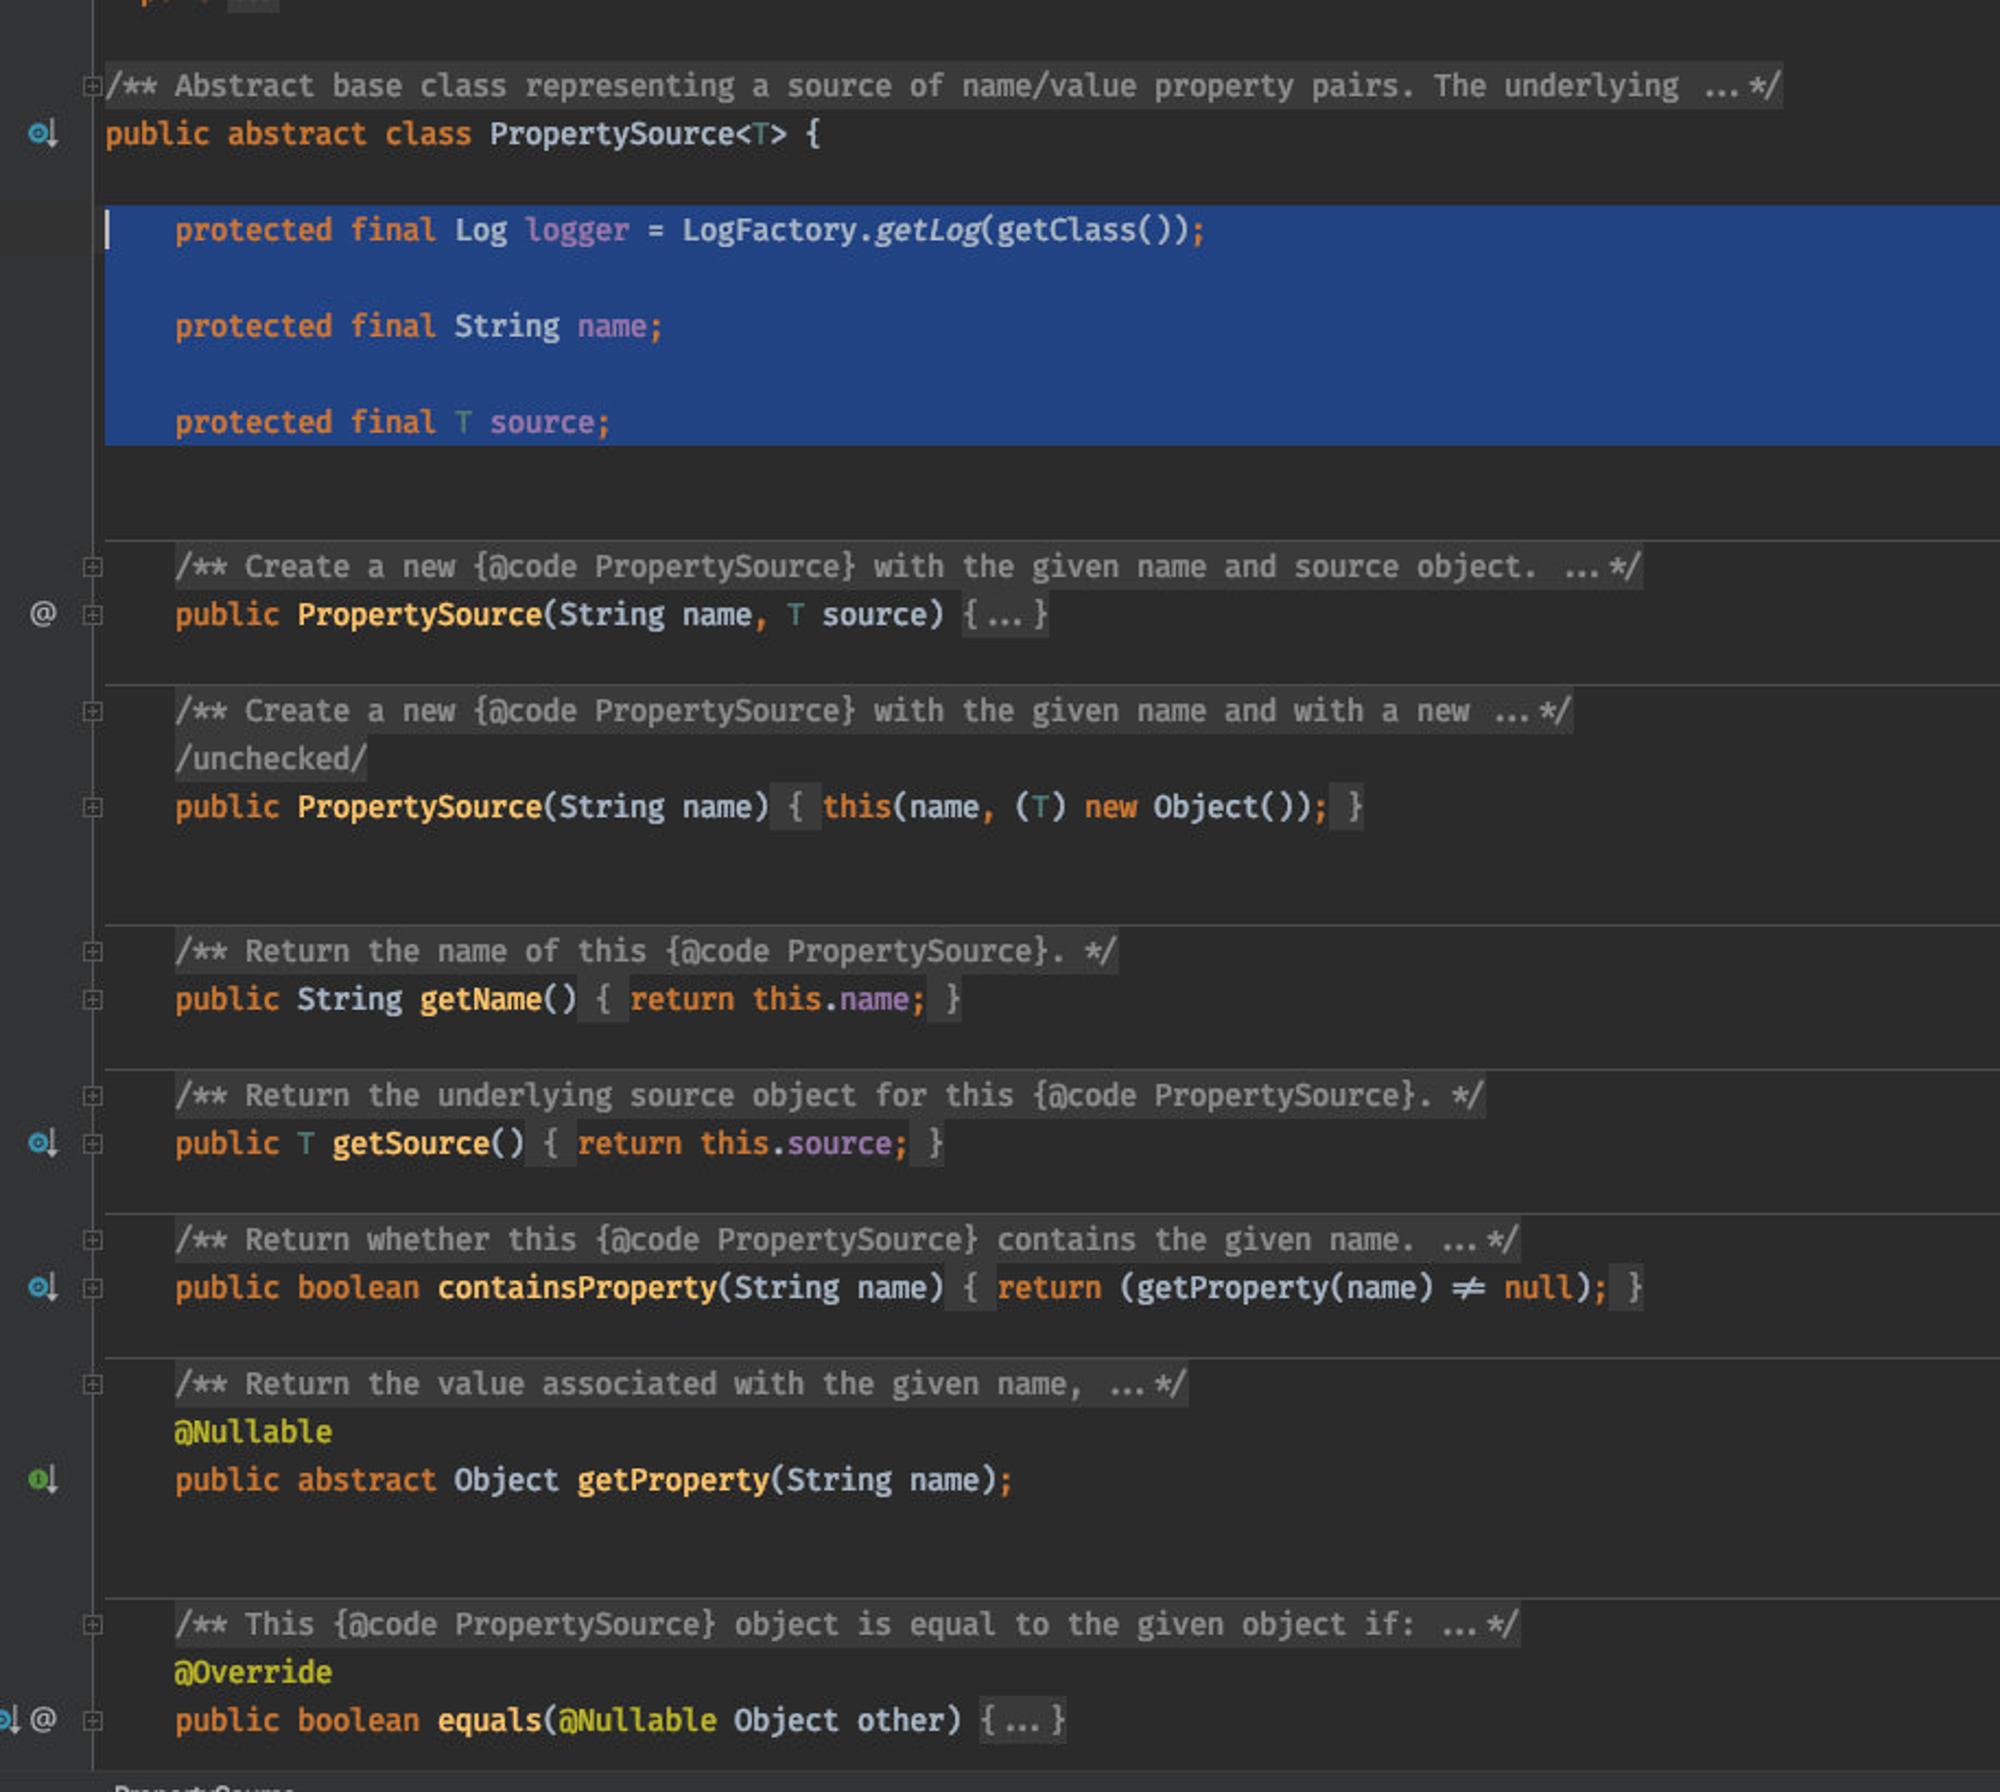Click folded '{...}' after 'T source)' constructor

tap(1005, 614)
